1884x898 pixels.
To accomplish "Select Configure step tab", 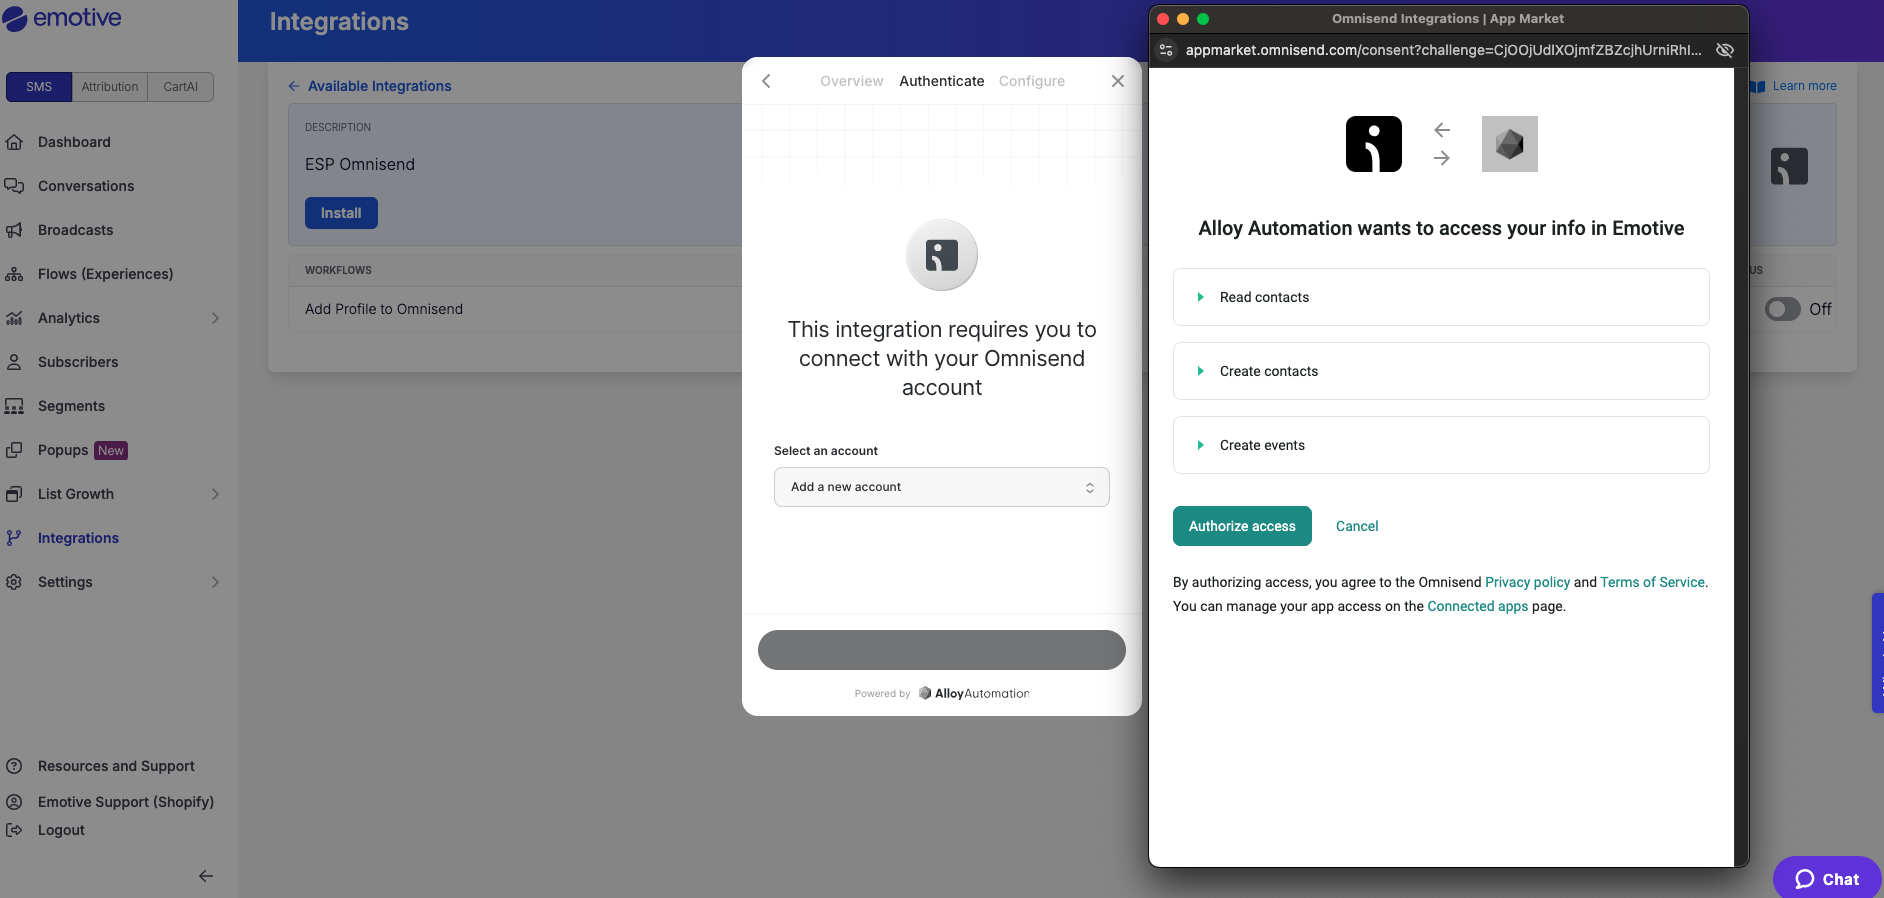I will (x=1032, y=81).
